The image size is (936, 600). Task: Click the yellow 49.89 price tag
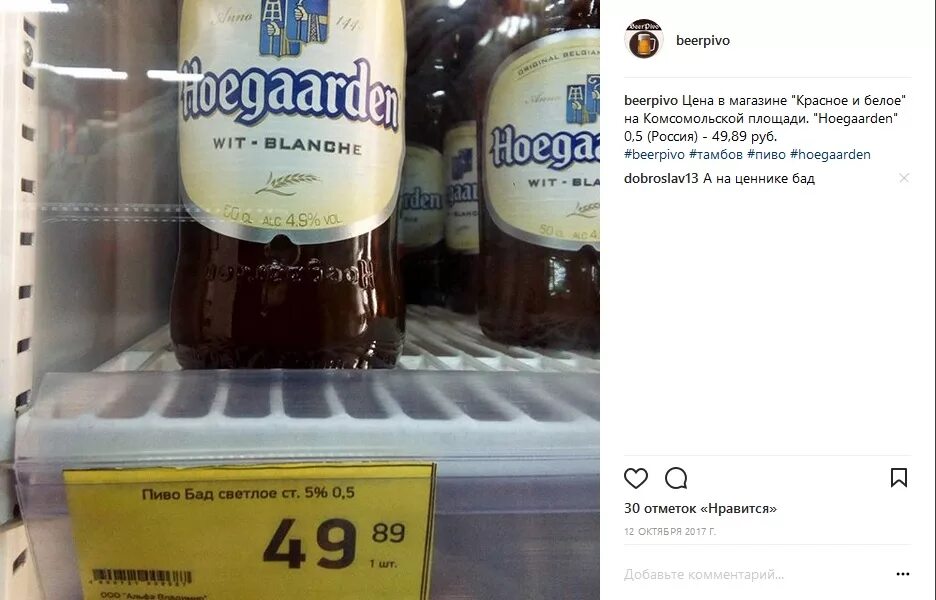pos(249,531)
